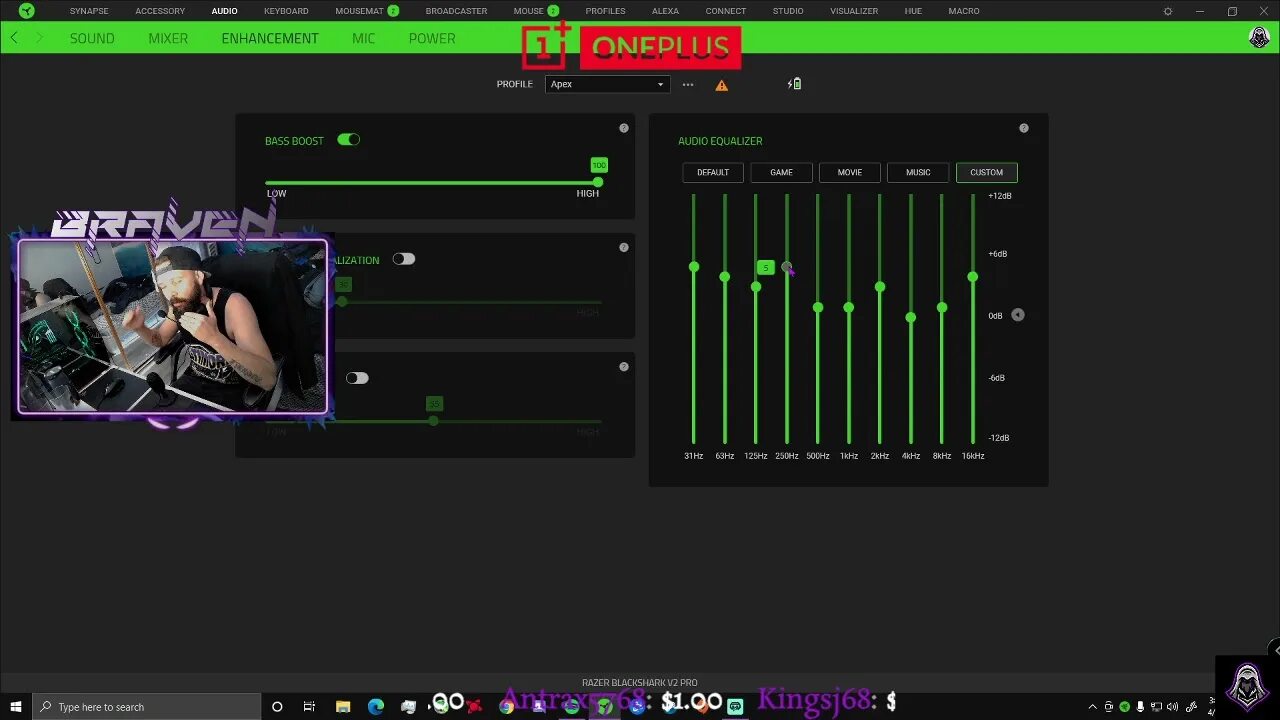This screenshot has width=1280, height=720.
Task: Go back with the left arrow
Action: point(14,38)
